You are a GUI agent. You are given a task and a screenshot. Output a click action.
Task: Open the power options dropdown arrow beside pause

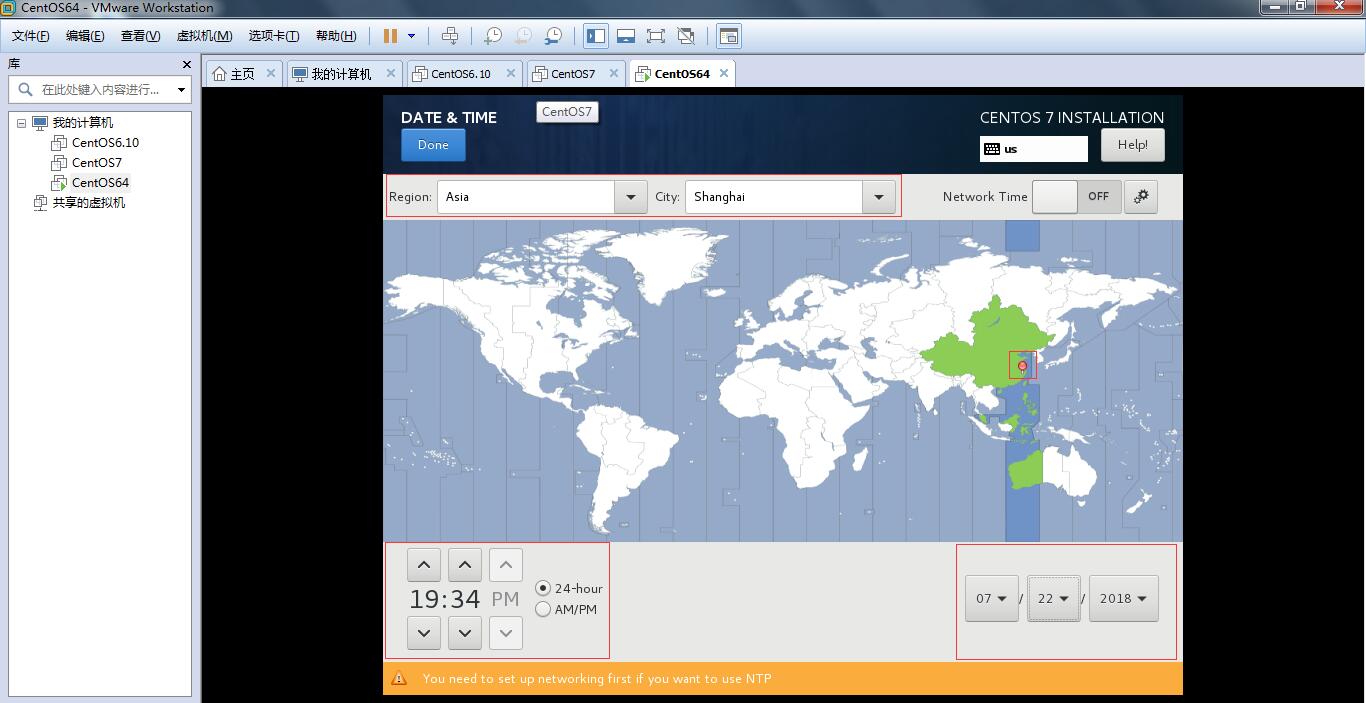pyautogui.click(x=411, y=36)
